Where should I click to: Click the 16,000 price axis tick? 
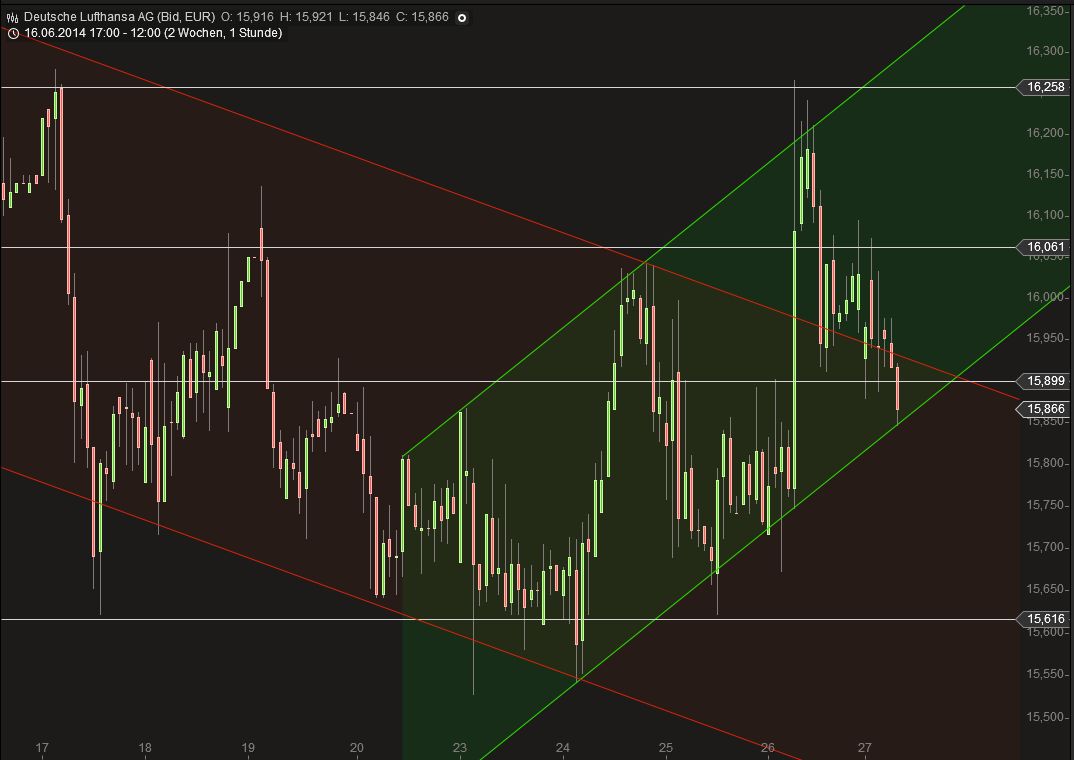pos(1045,296)
